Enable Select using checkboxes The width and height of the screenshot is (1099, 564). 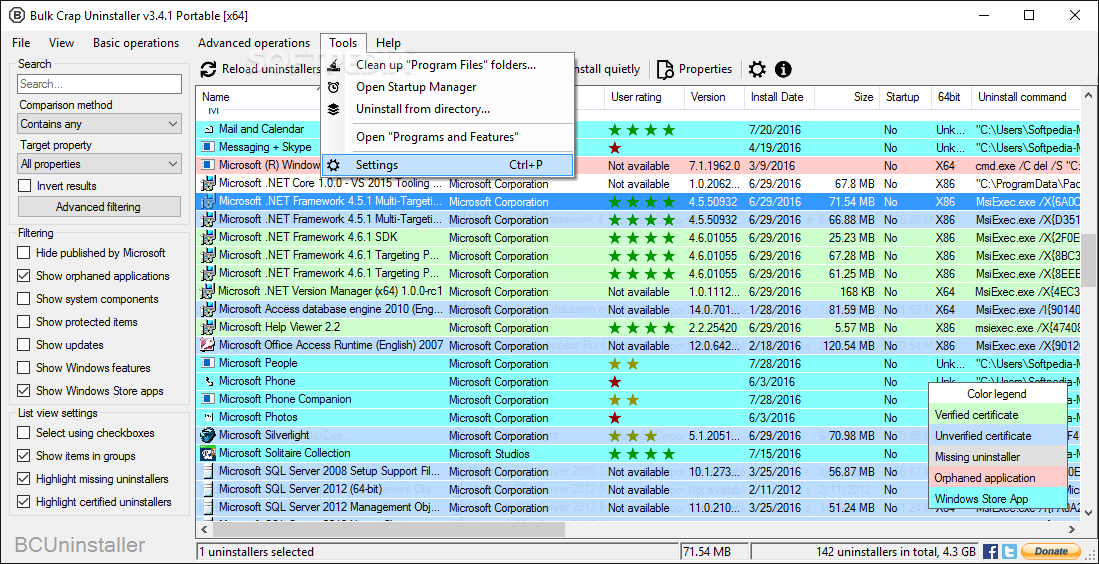coord(24,433)
